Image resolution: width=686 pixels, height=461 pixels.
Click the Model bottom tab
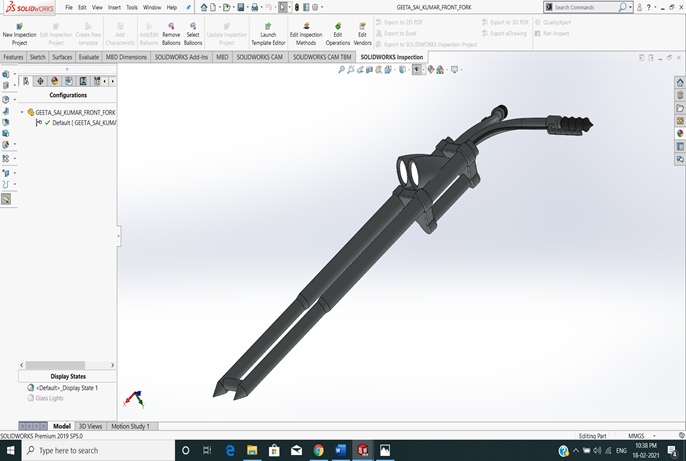pyautogui.click(x=62, y=426)
